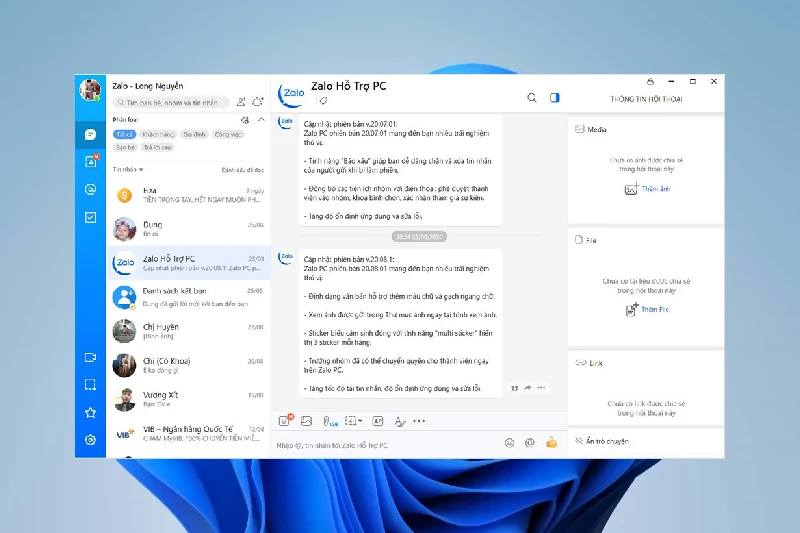Open the File section header
This screenshot has width=800, height=533.
pyautogui.click(x=586, y=240)
